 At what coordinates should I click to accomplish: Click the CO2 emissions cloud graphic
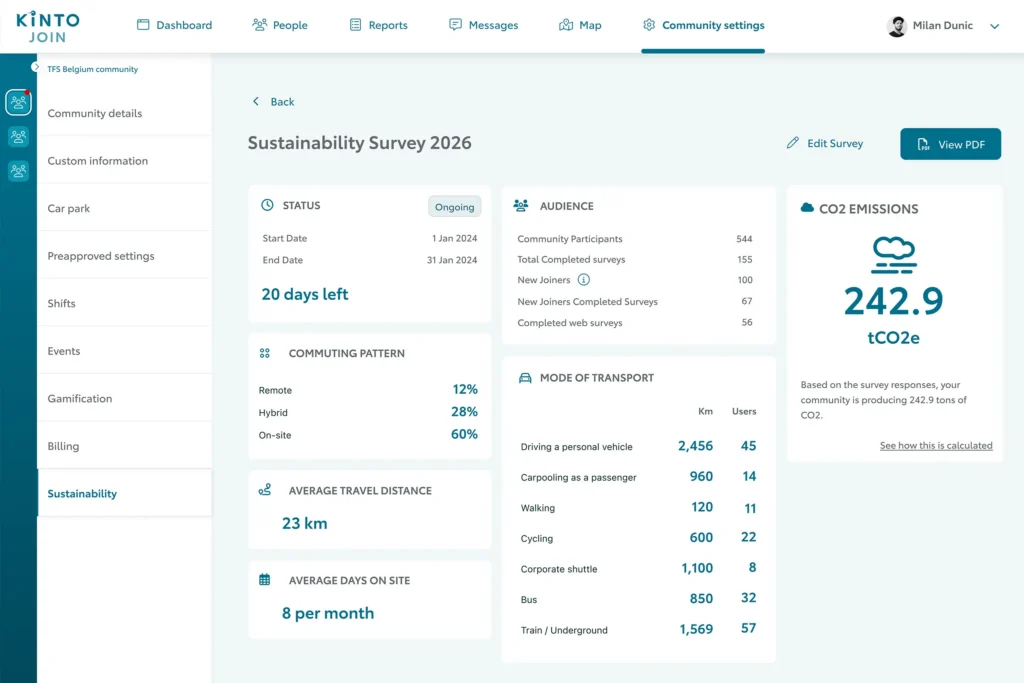[893, 255]
